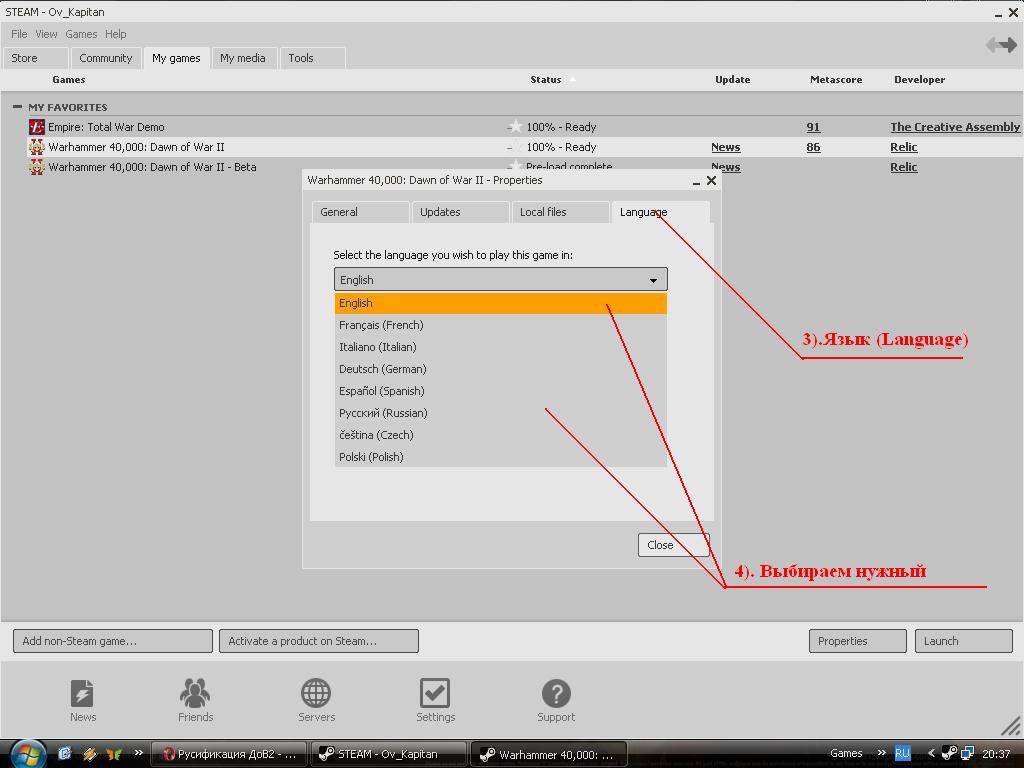Screen dimensions: 1024x768
Task: Open the language dropdown showing English
Action: point(500,280)
